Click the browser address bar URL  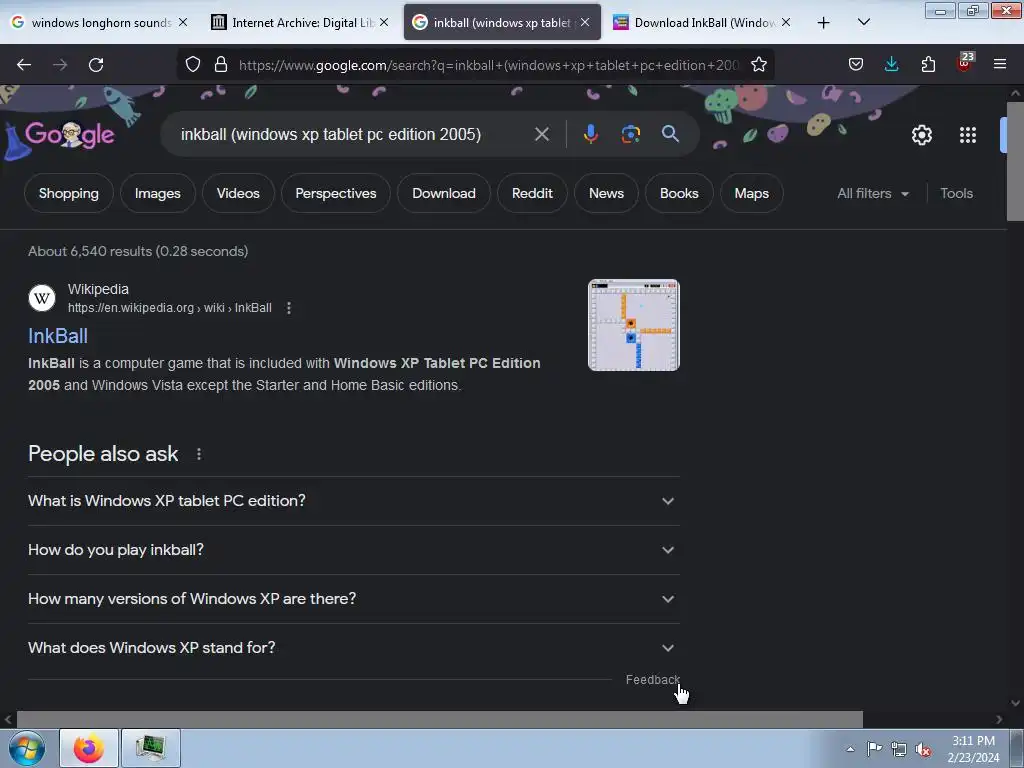coord(488,65)
